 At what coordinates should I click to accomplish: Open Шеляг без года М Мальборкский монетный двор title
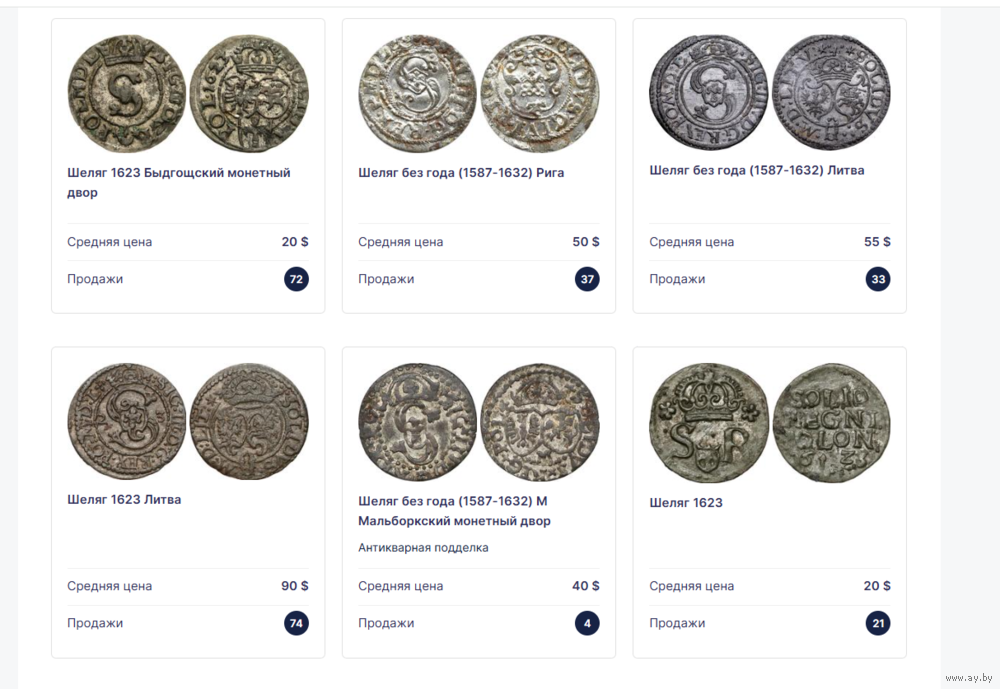pos(454,510)
